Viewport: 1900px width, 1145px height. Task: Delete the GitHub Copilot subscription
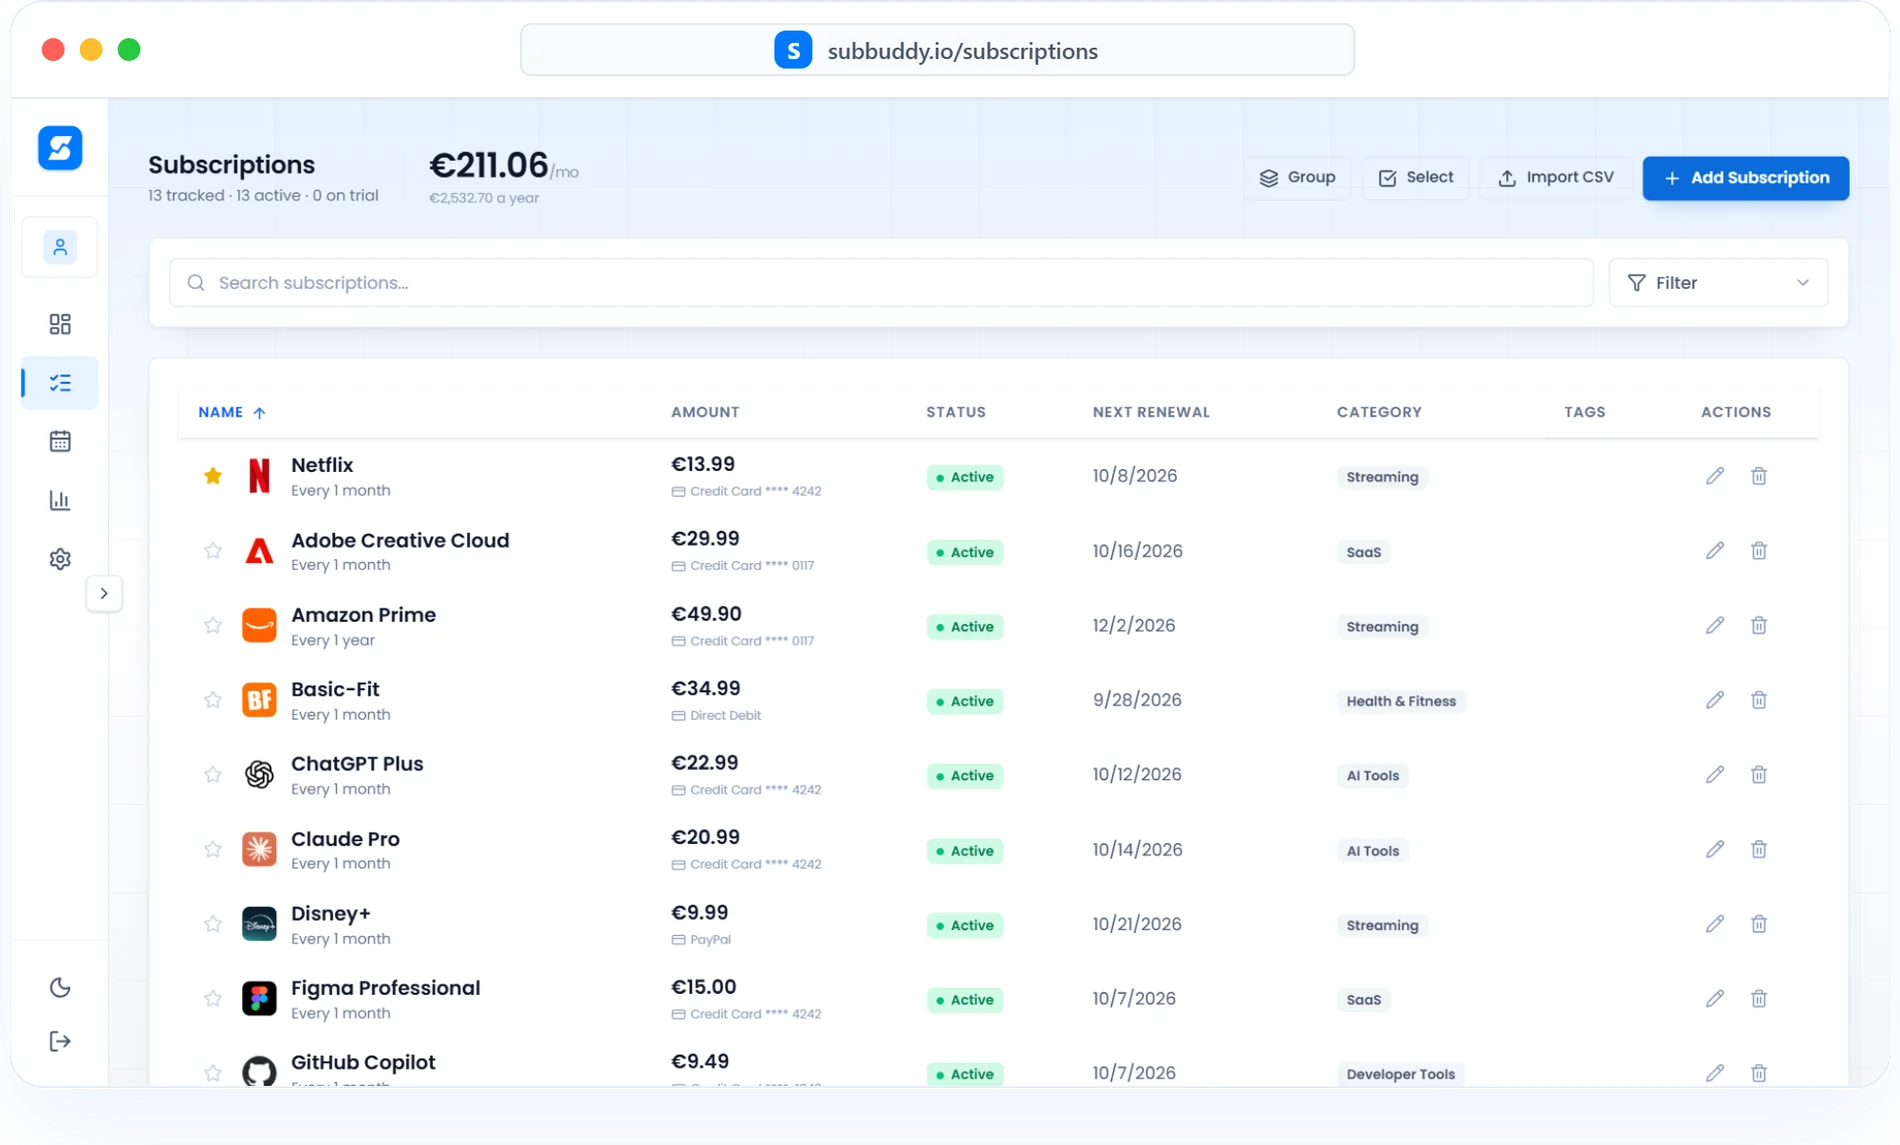pyautogui.click(x=1759, y=1073)
